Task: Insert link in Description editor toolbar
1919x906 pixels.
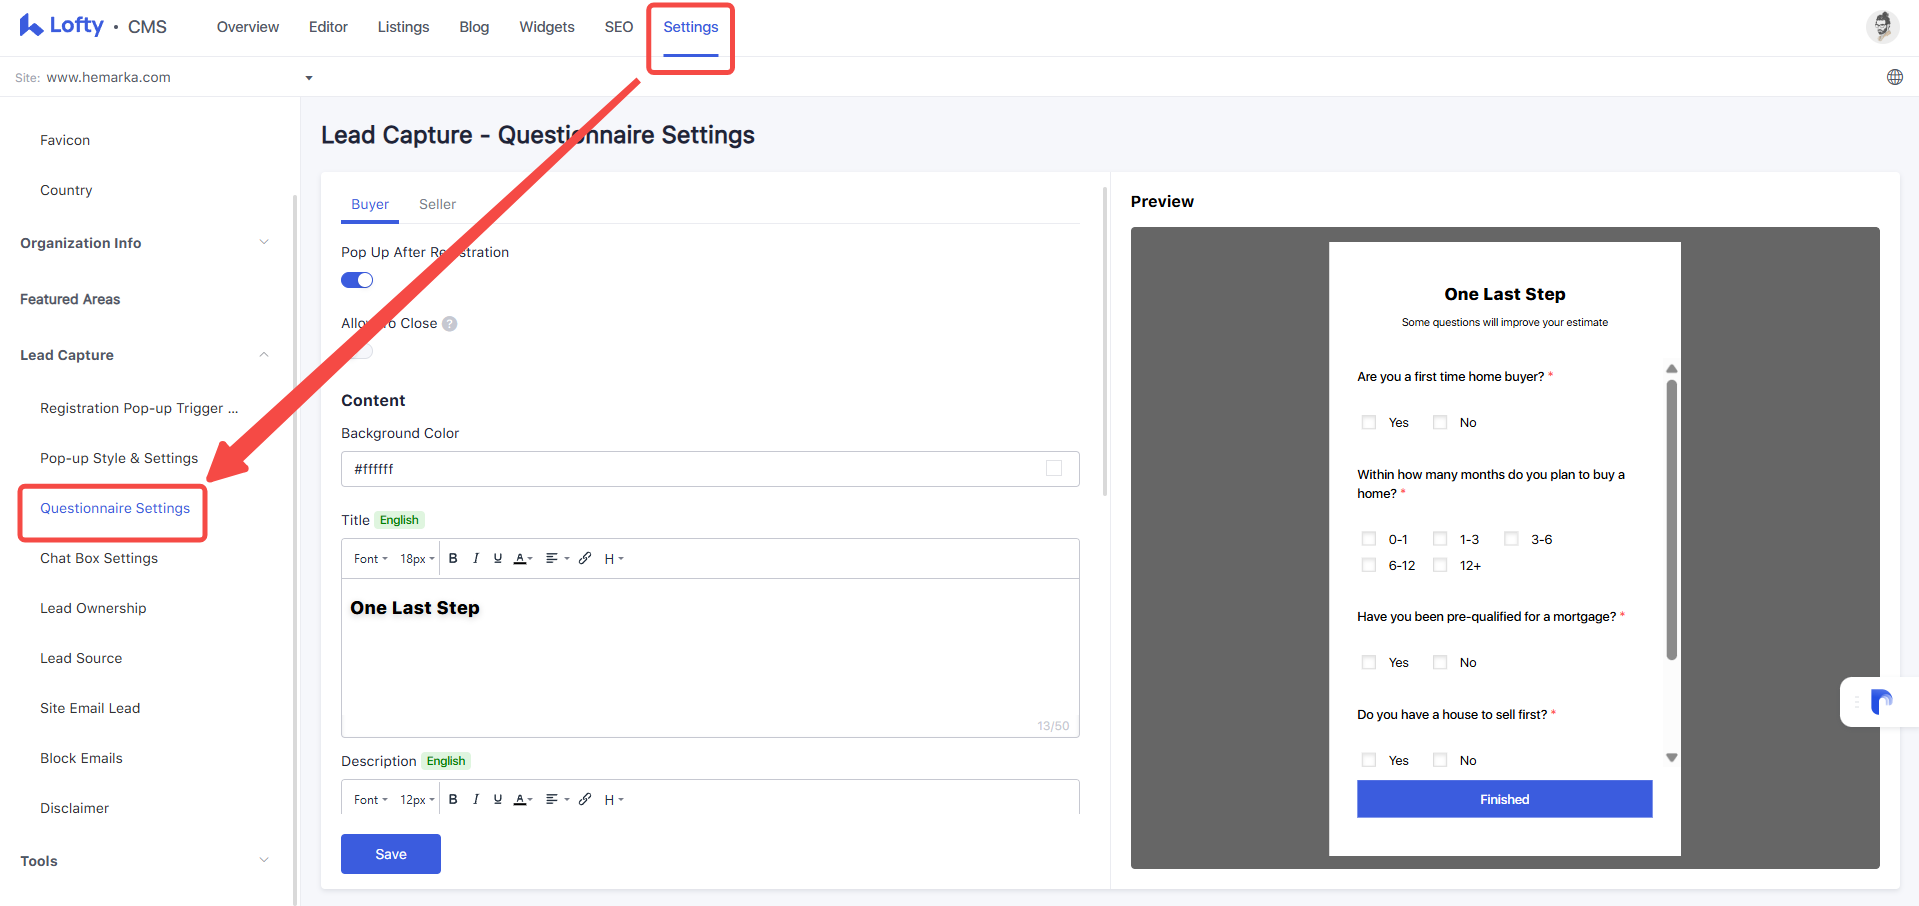Action: (x=585, y=799)
